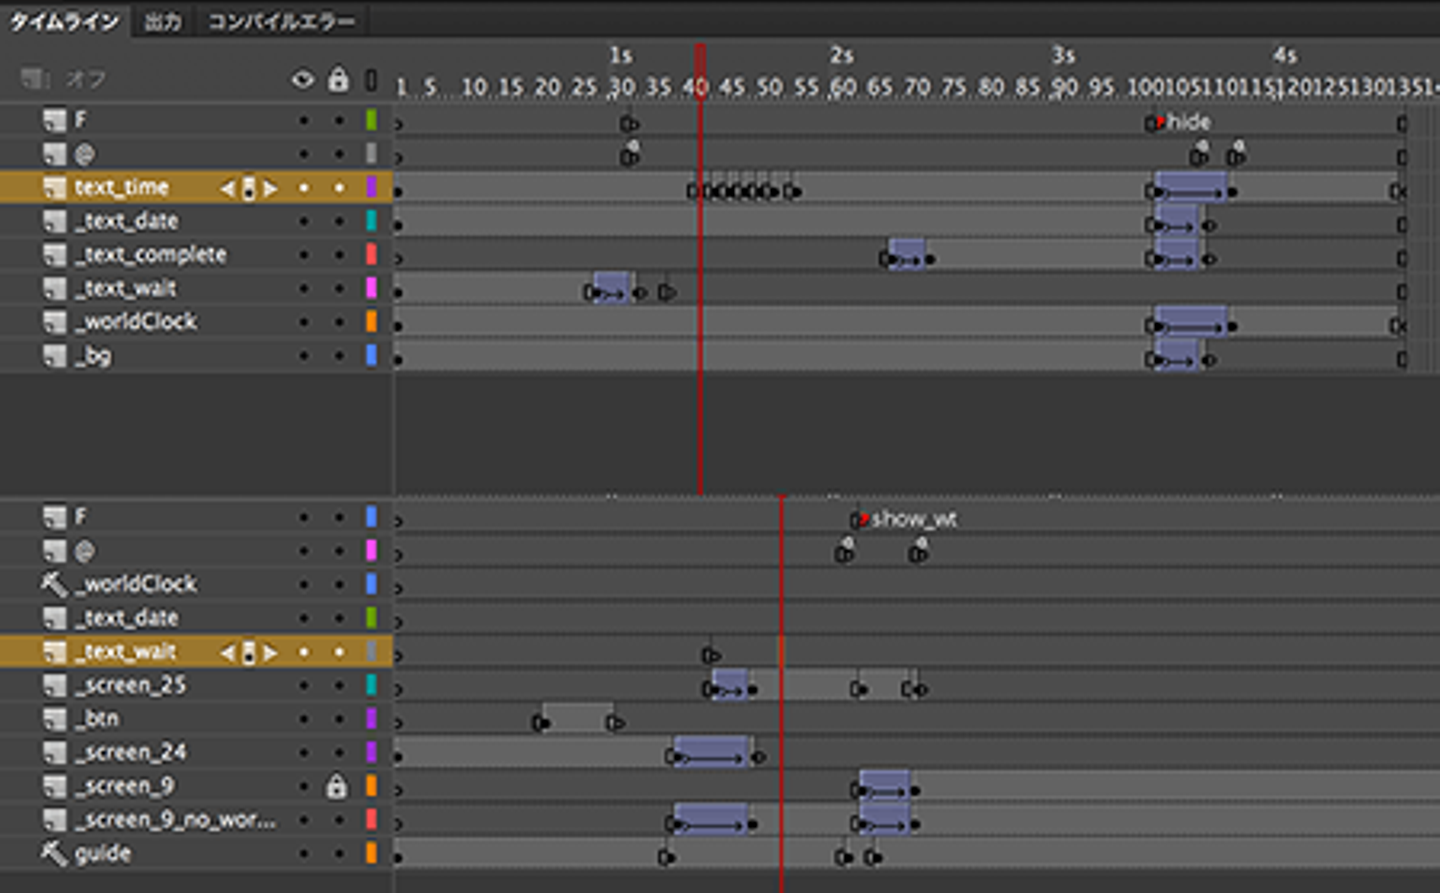Select the _screen_24 layer
Image resolution: width=1440 pixels, height=893 pixels.
130,753
